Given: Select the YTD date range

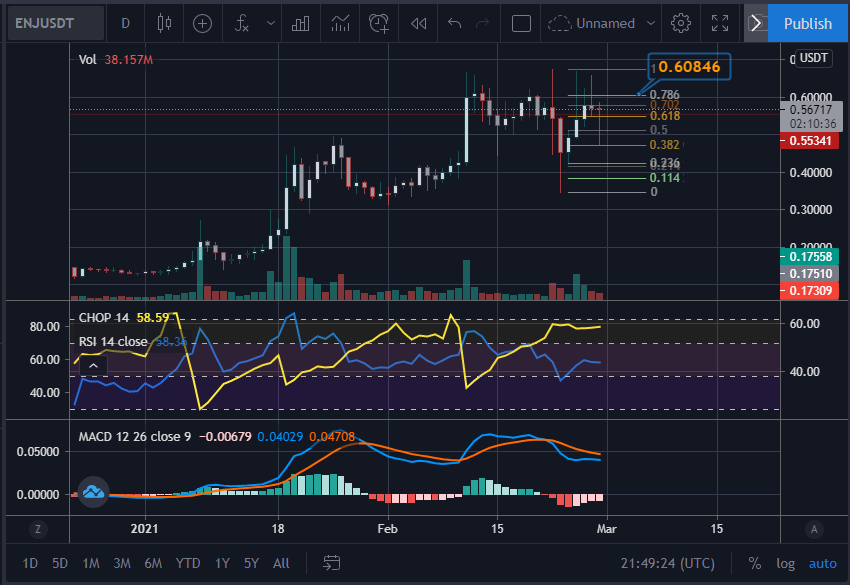Looking at the screenshot, I should (188, 563).
